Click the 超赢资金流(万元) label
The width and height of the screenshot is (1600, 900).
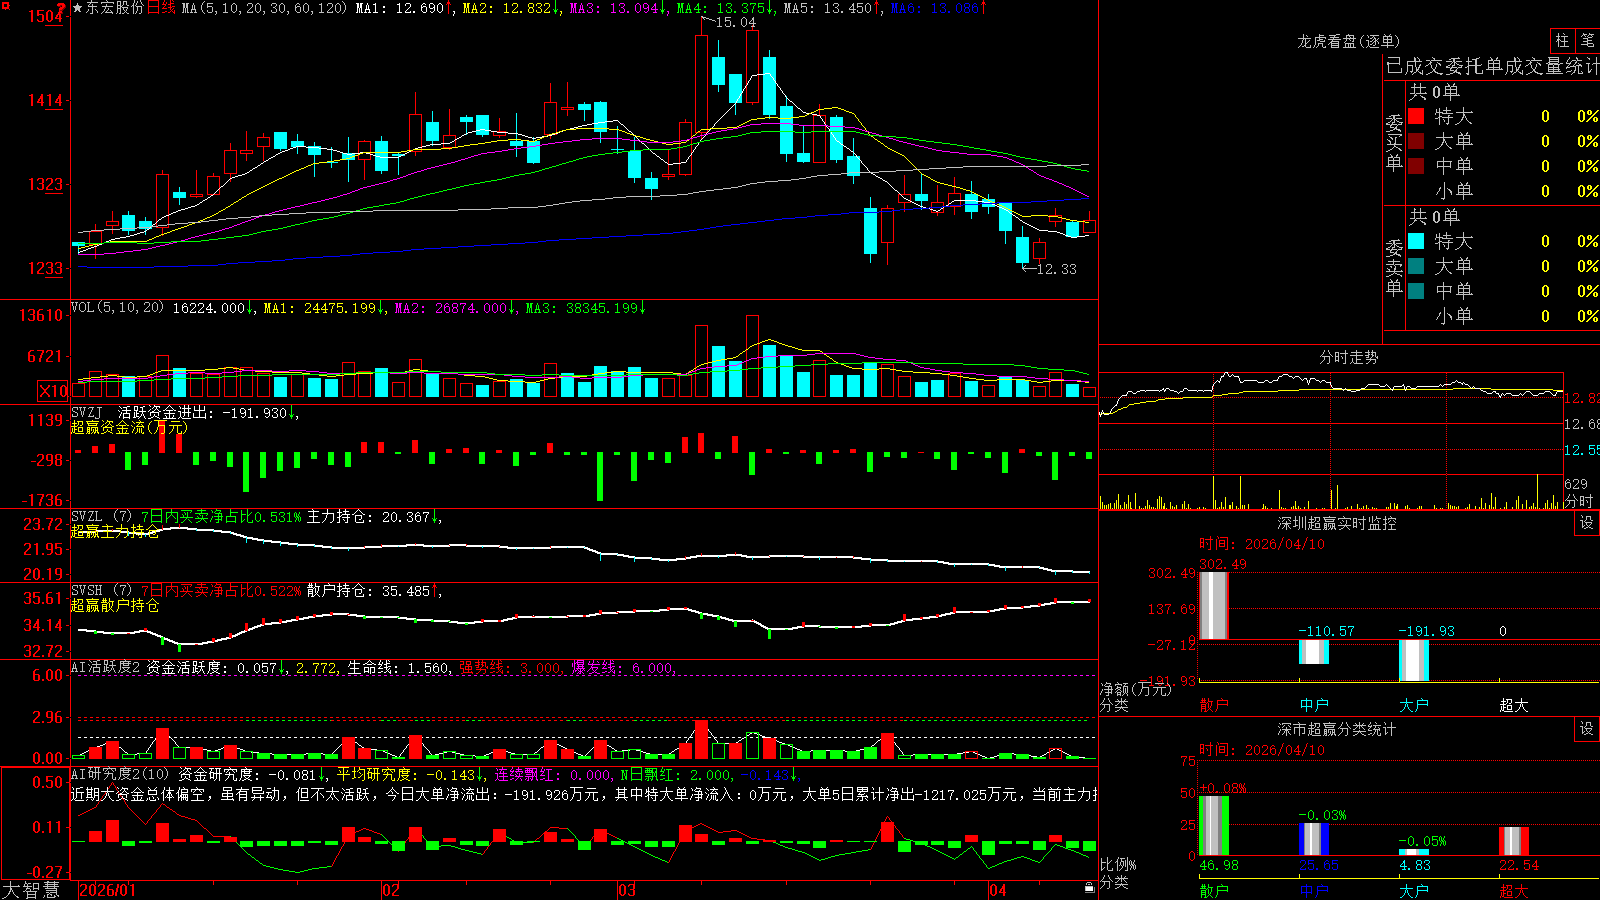click(x=129, y=427)
